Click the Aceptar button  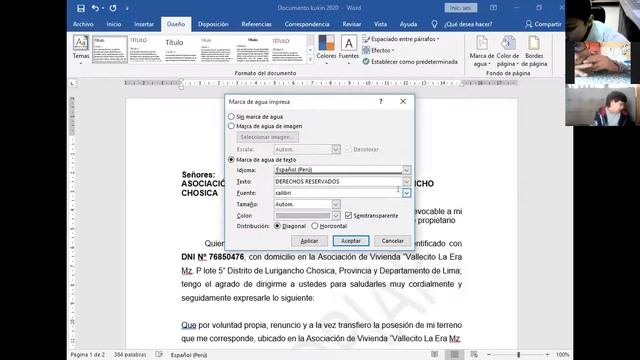click(x=351, y=241)
